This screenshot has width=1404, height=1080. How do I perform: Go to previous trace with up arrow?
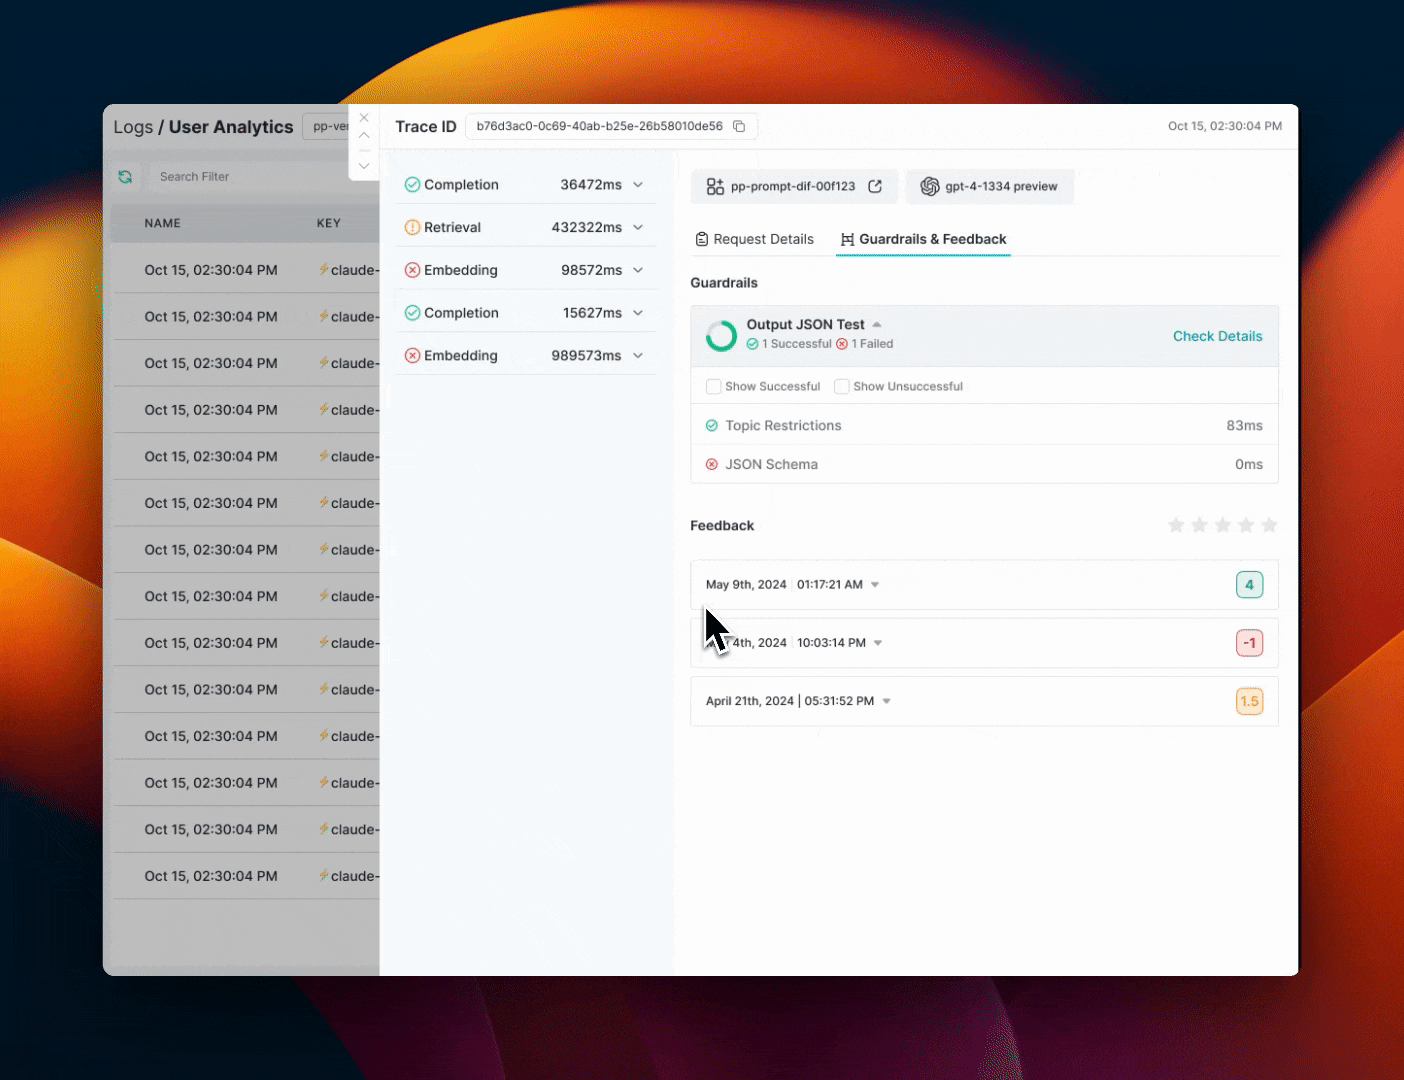point(364,135)
